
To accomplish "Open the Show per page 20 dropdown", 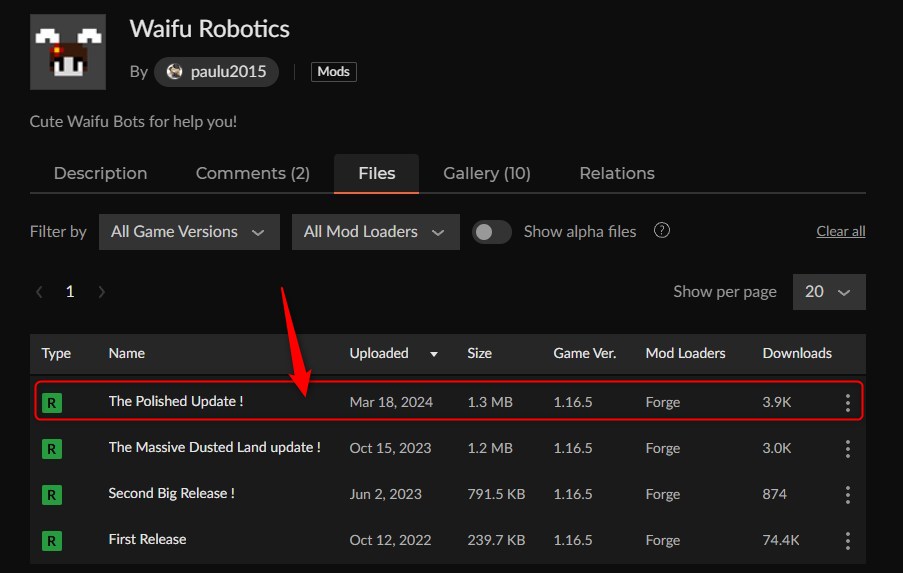I will (x=829, y=292).
